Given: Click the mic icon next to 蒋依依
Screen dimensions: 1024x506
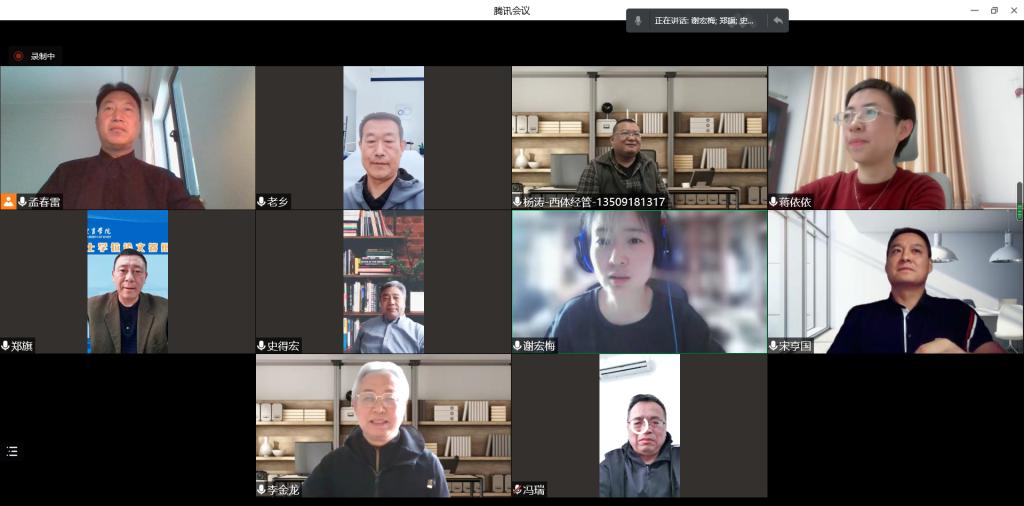Looking at the screenshot, I should tap(774, 202).
